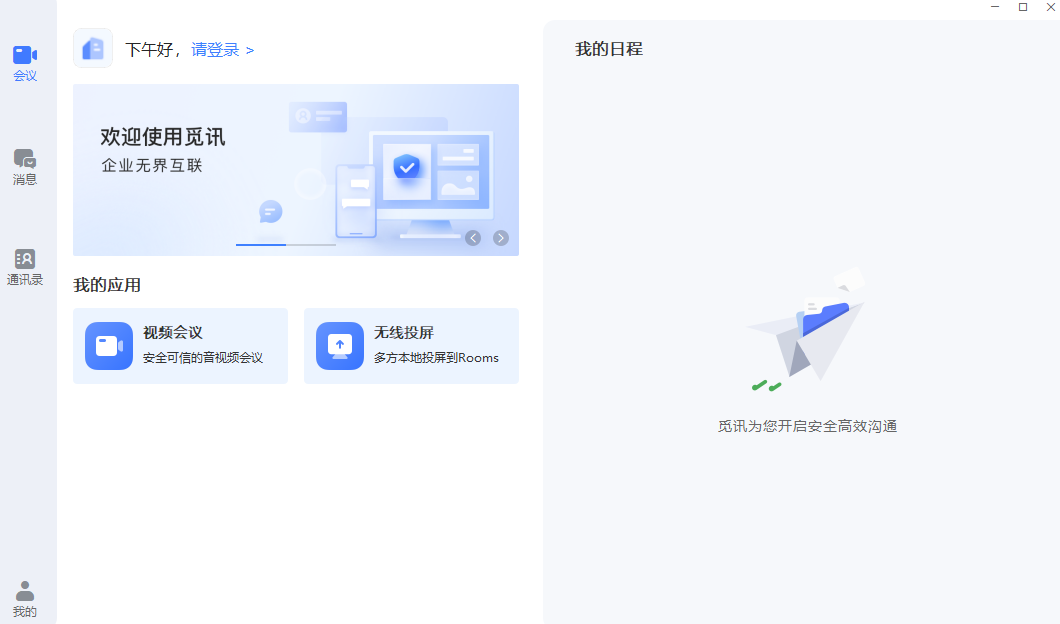The width and height of the screenshot is (1060, 624).
Task: Minimize the 觅讯 window
Action: tap(995, 7)
